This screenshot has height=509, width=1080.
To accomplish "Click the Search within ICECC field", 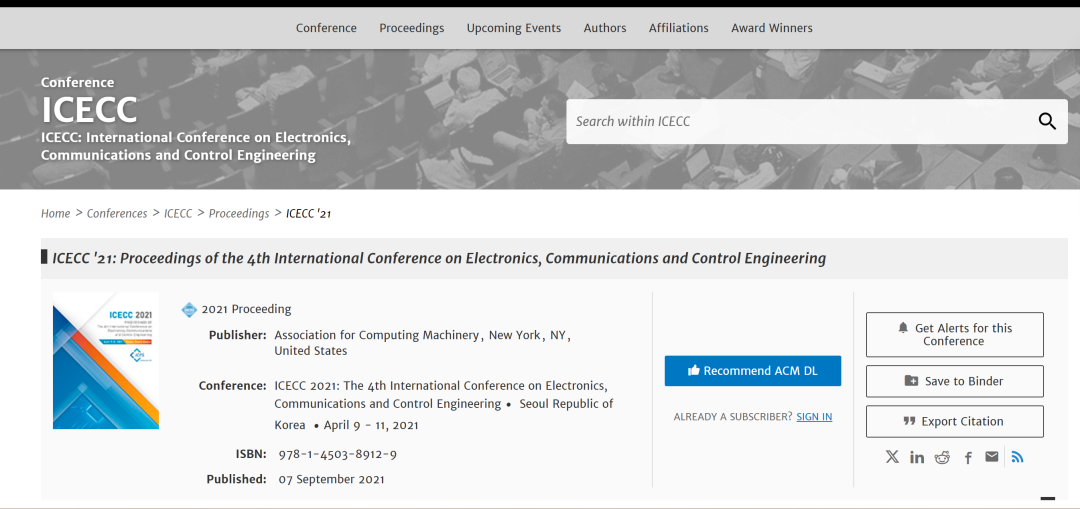I will pos(800,121).
